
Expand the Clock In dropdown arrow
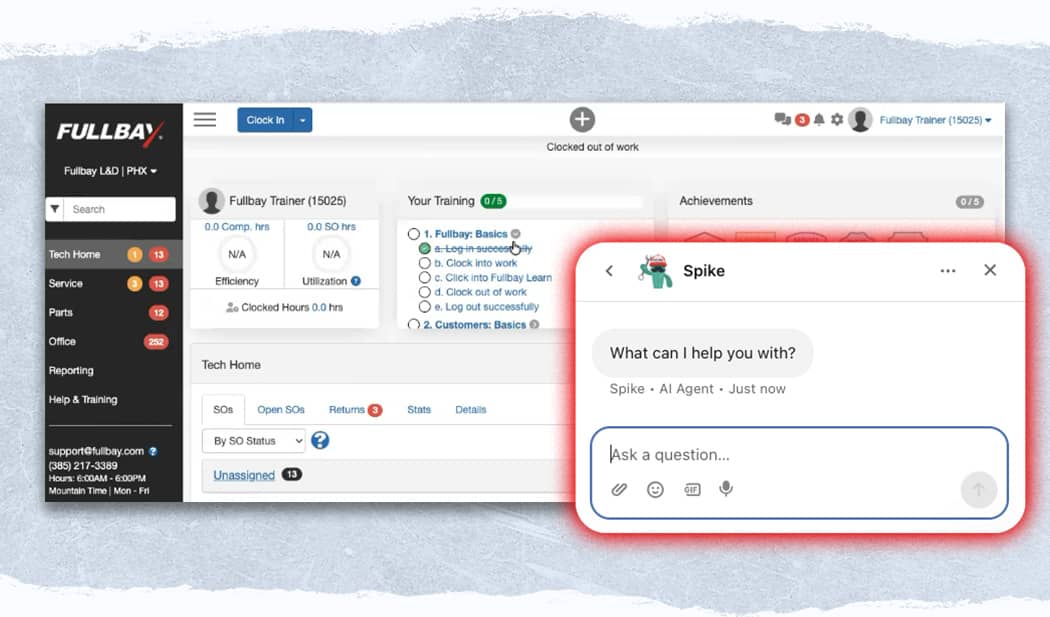coord(303,120)
